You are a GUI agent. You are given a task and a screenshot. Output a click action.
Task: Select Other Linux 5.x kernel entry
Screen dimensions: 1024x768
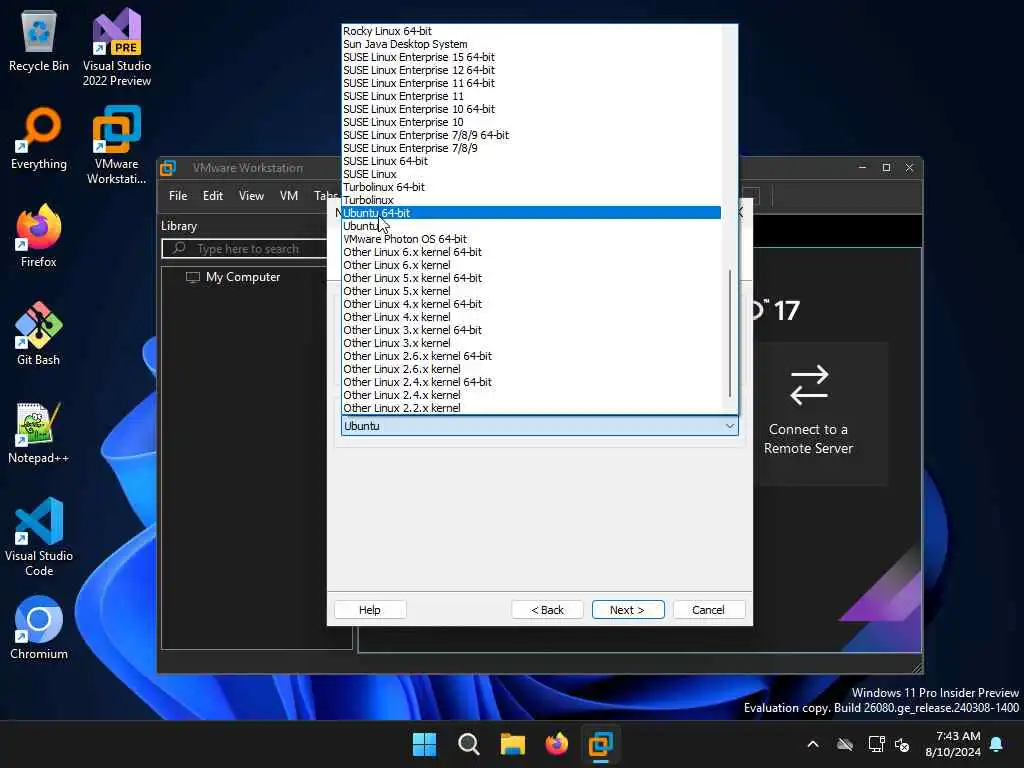coord(531,291)
